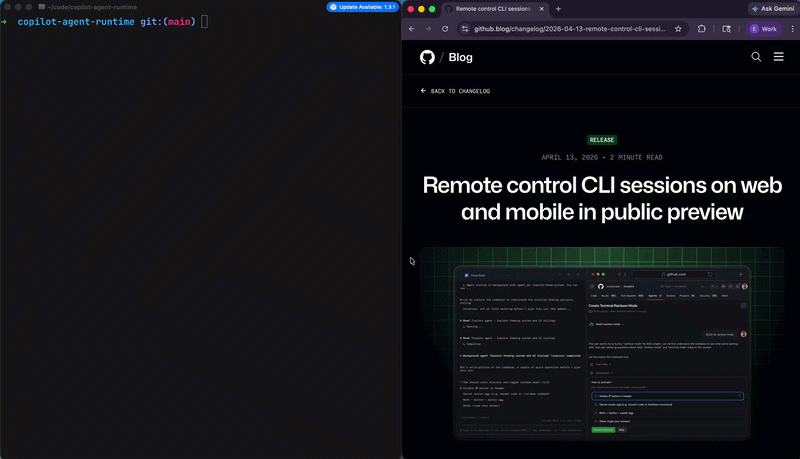Viewport: 800px width, 459px height.
Task: Maximize the browser window with green button
Action: [x=432, y=9]
